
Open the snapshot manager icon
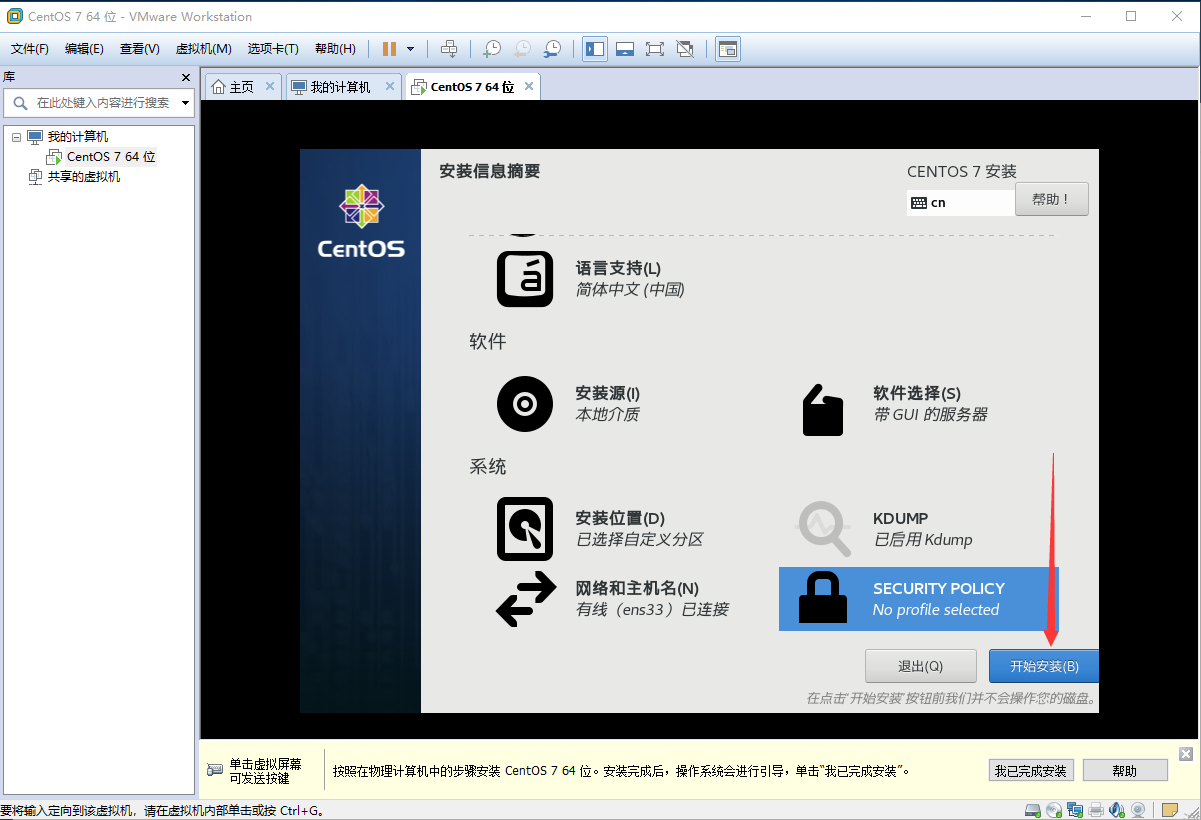[x=552, y=49]
